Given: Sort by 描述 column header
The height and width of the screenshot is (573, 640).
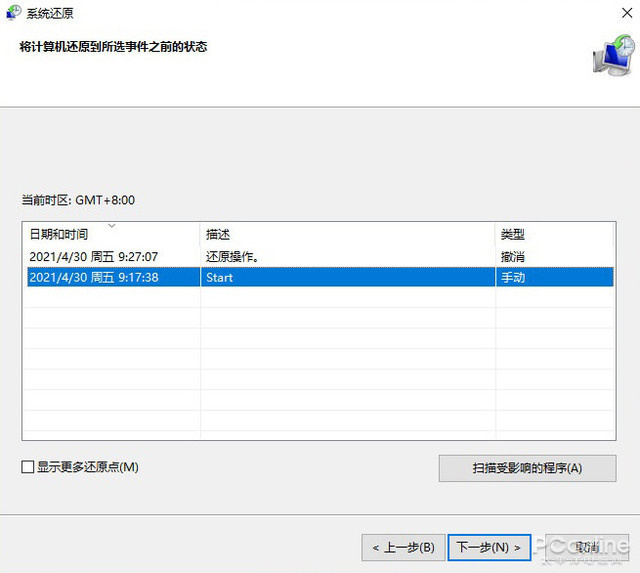Looking at the screenshot, I should click(x=347, y=234).
